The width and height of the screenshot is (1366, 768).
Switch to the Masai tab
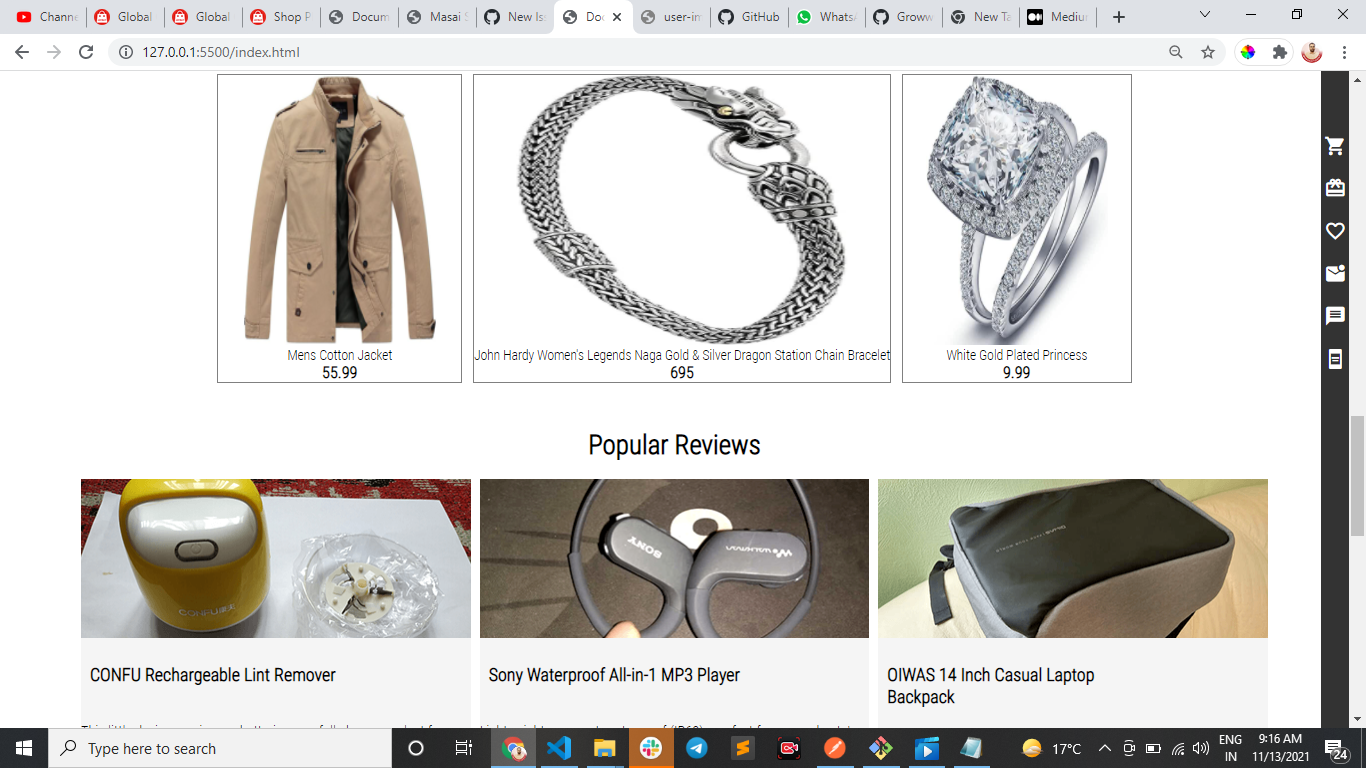[x=436, y=17]
